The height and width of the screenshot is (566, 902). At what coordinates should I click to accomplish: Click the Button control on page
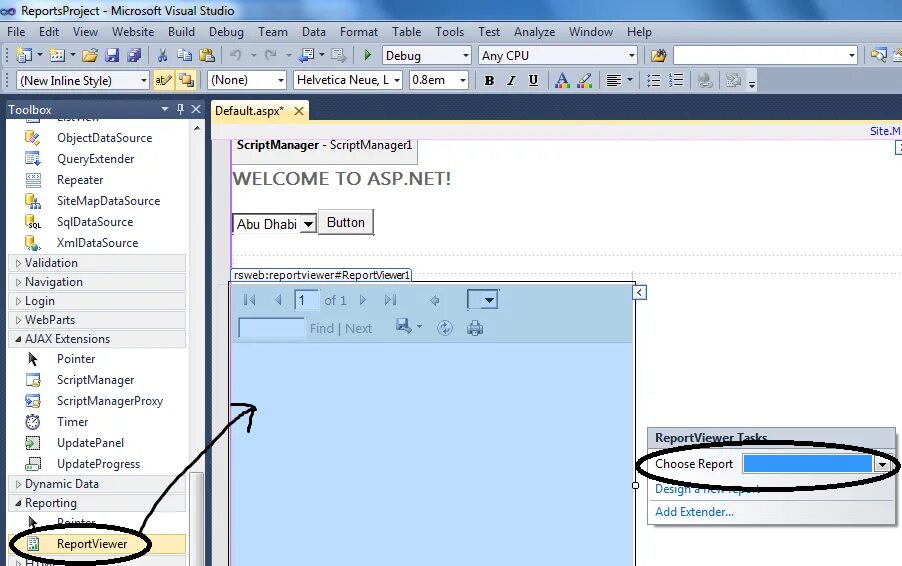pos(346,223)
